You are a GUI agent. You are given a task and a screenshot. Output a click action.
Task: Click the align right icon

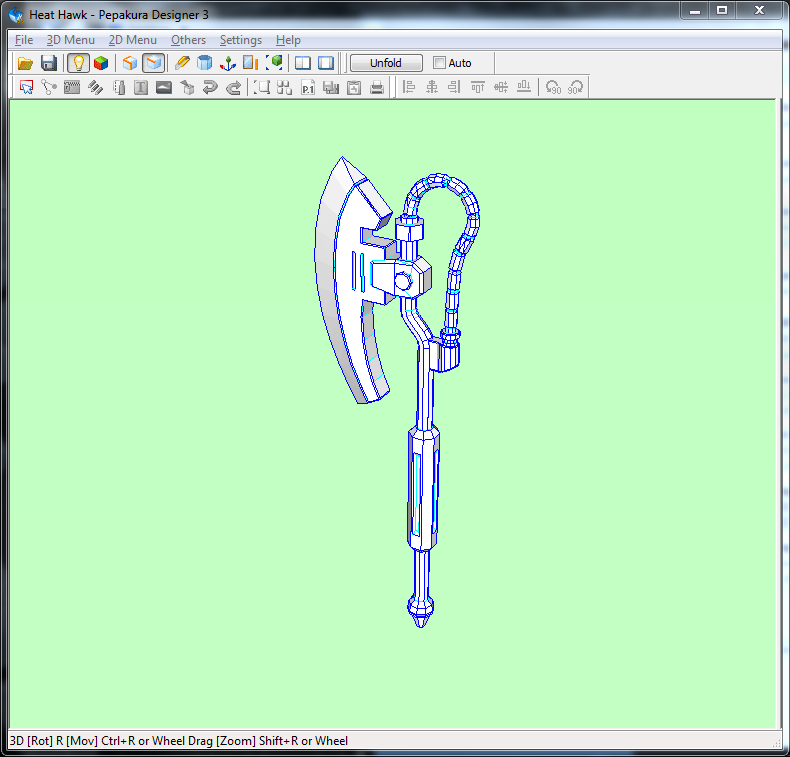454,87
